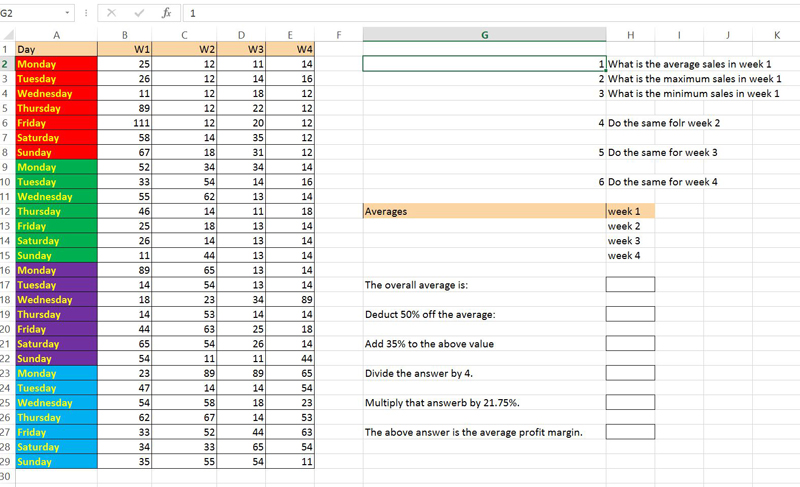The height and width of the screenshot is (487, 800).
Task: Click the W4 cell for purple Wednesday (89)
Action: [290, 300]
